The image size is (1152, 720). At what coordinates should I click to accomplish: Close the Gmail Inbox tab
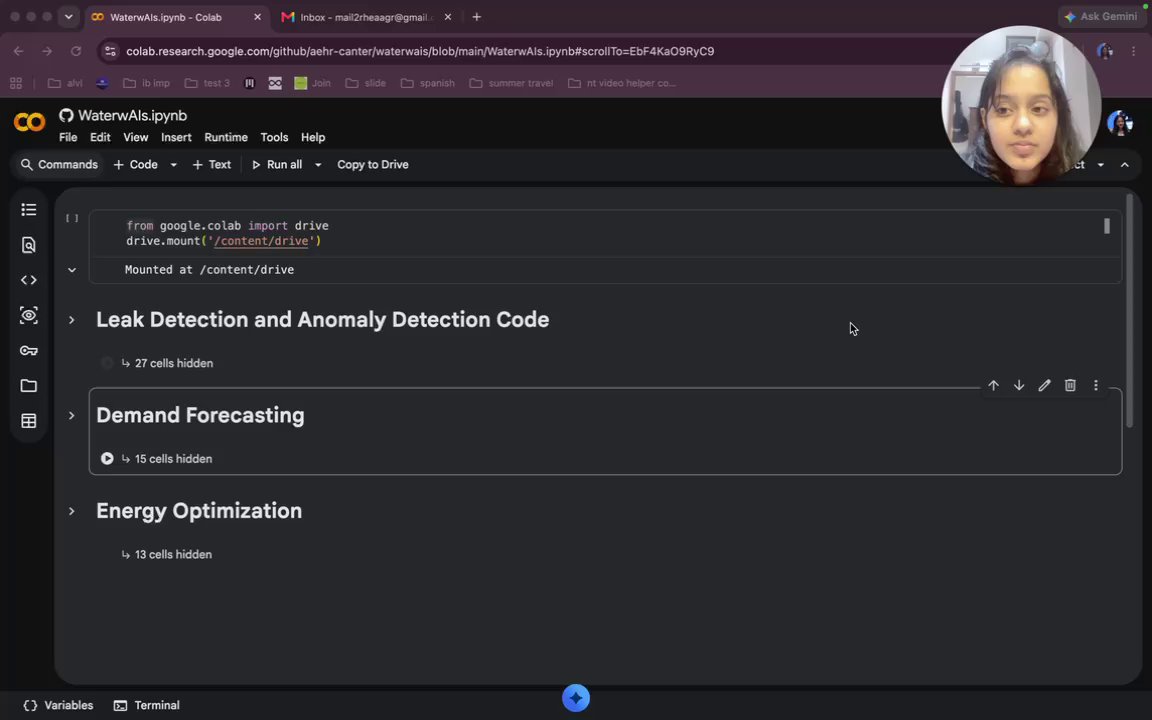coord(448,17)
